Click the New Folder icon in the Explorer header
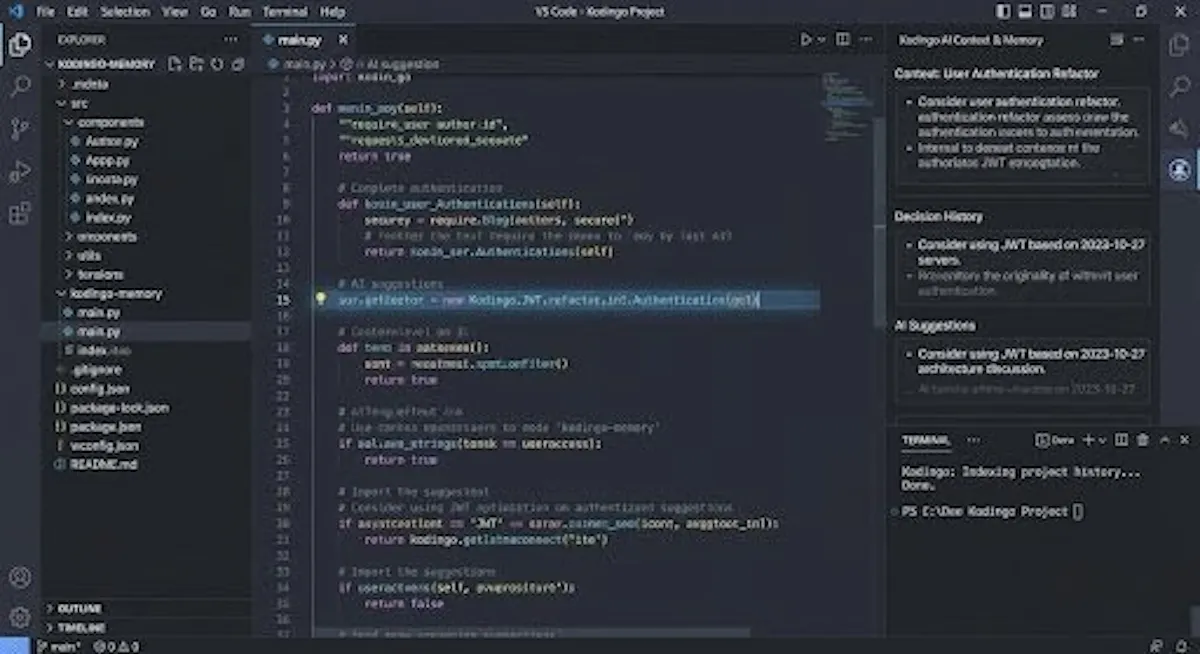The image size is (1200, 654). coord(196,64)
